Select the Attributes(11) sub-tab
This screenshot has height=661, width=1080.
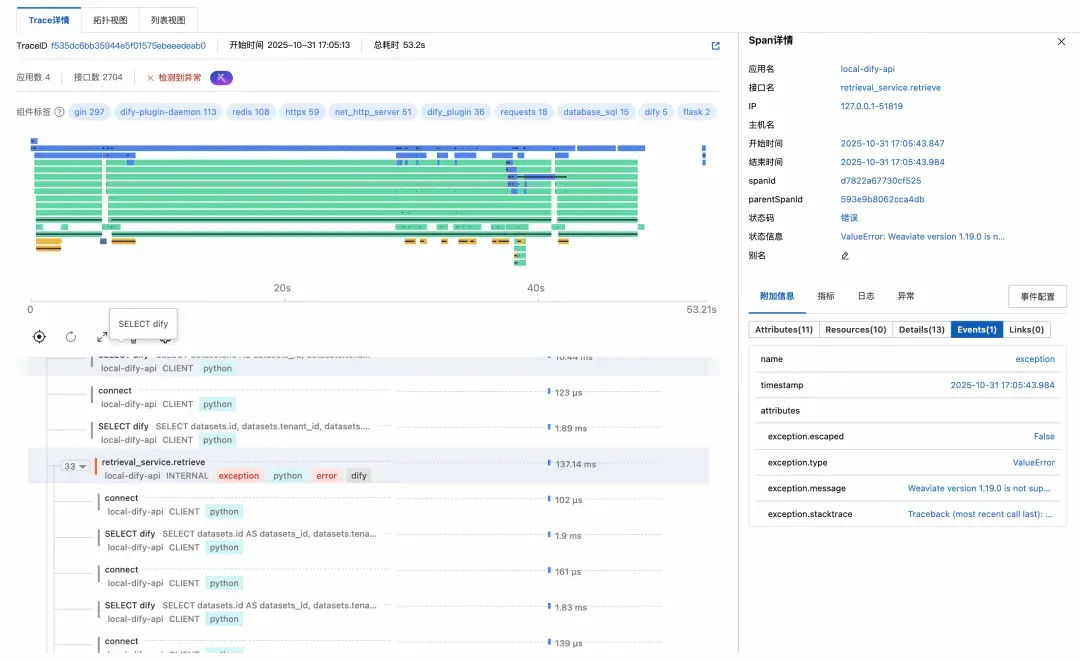tap(784, 330)
